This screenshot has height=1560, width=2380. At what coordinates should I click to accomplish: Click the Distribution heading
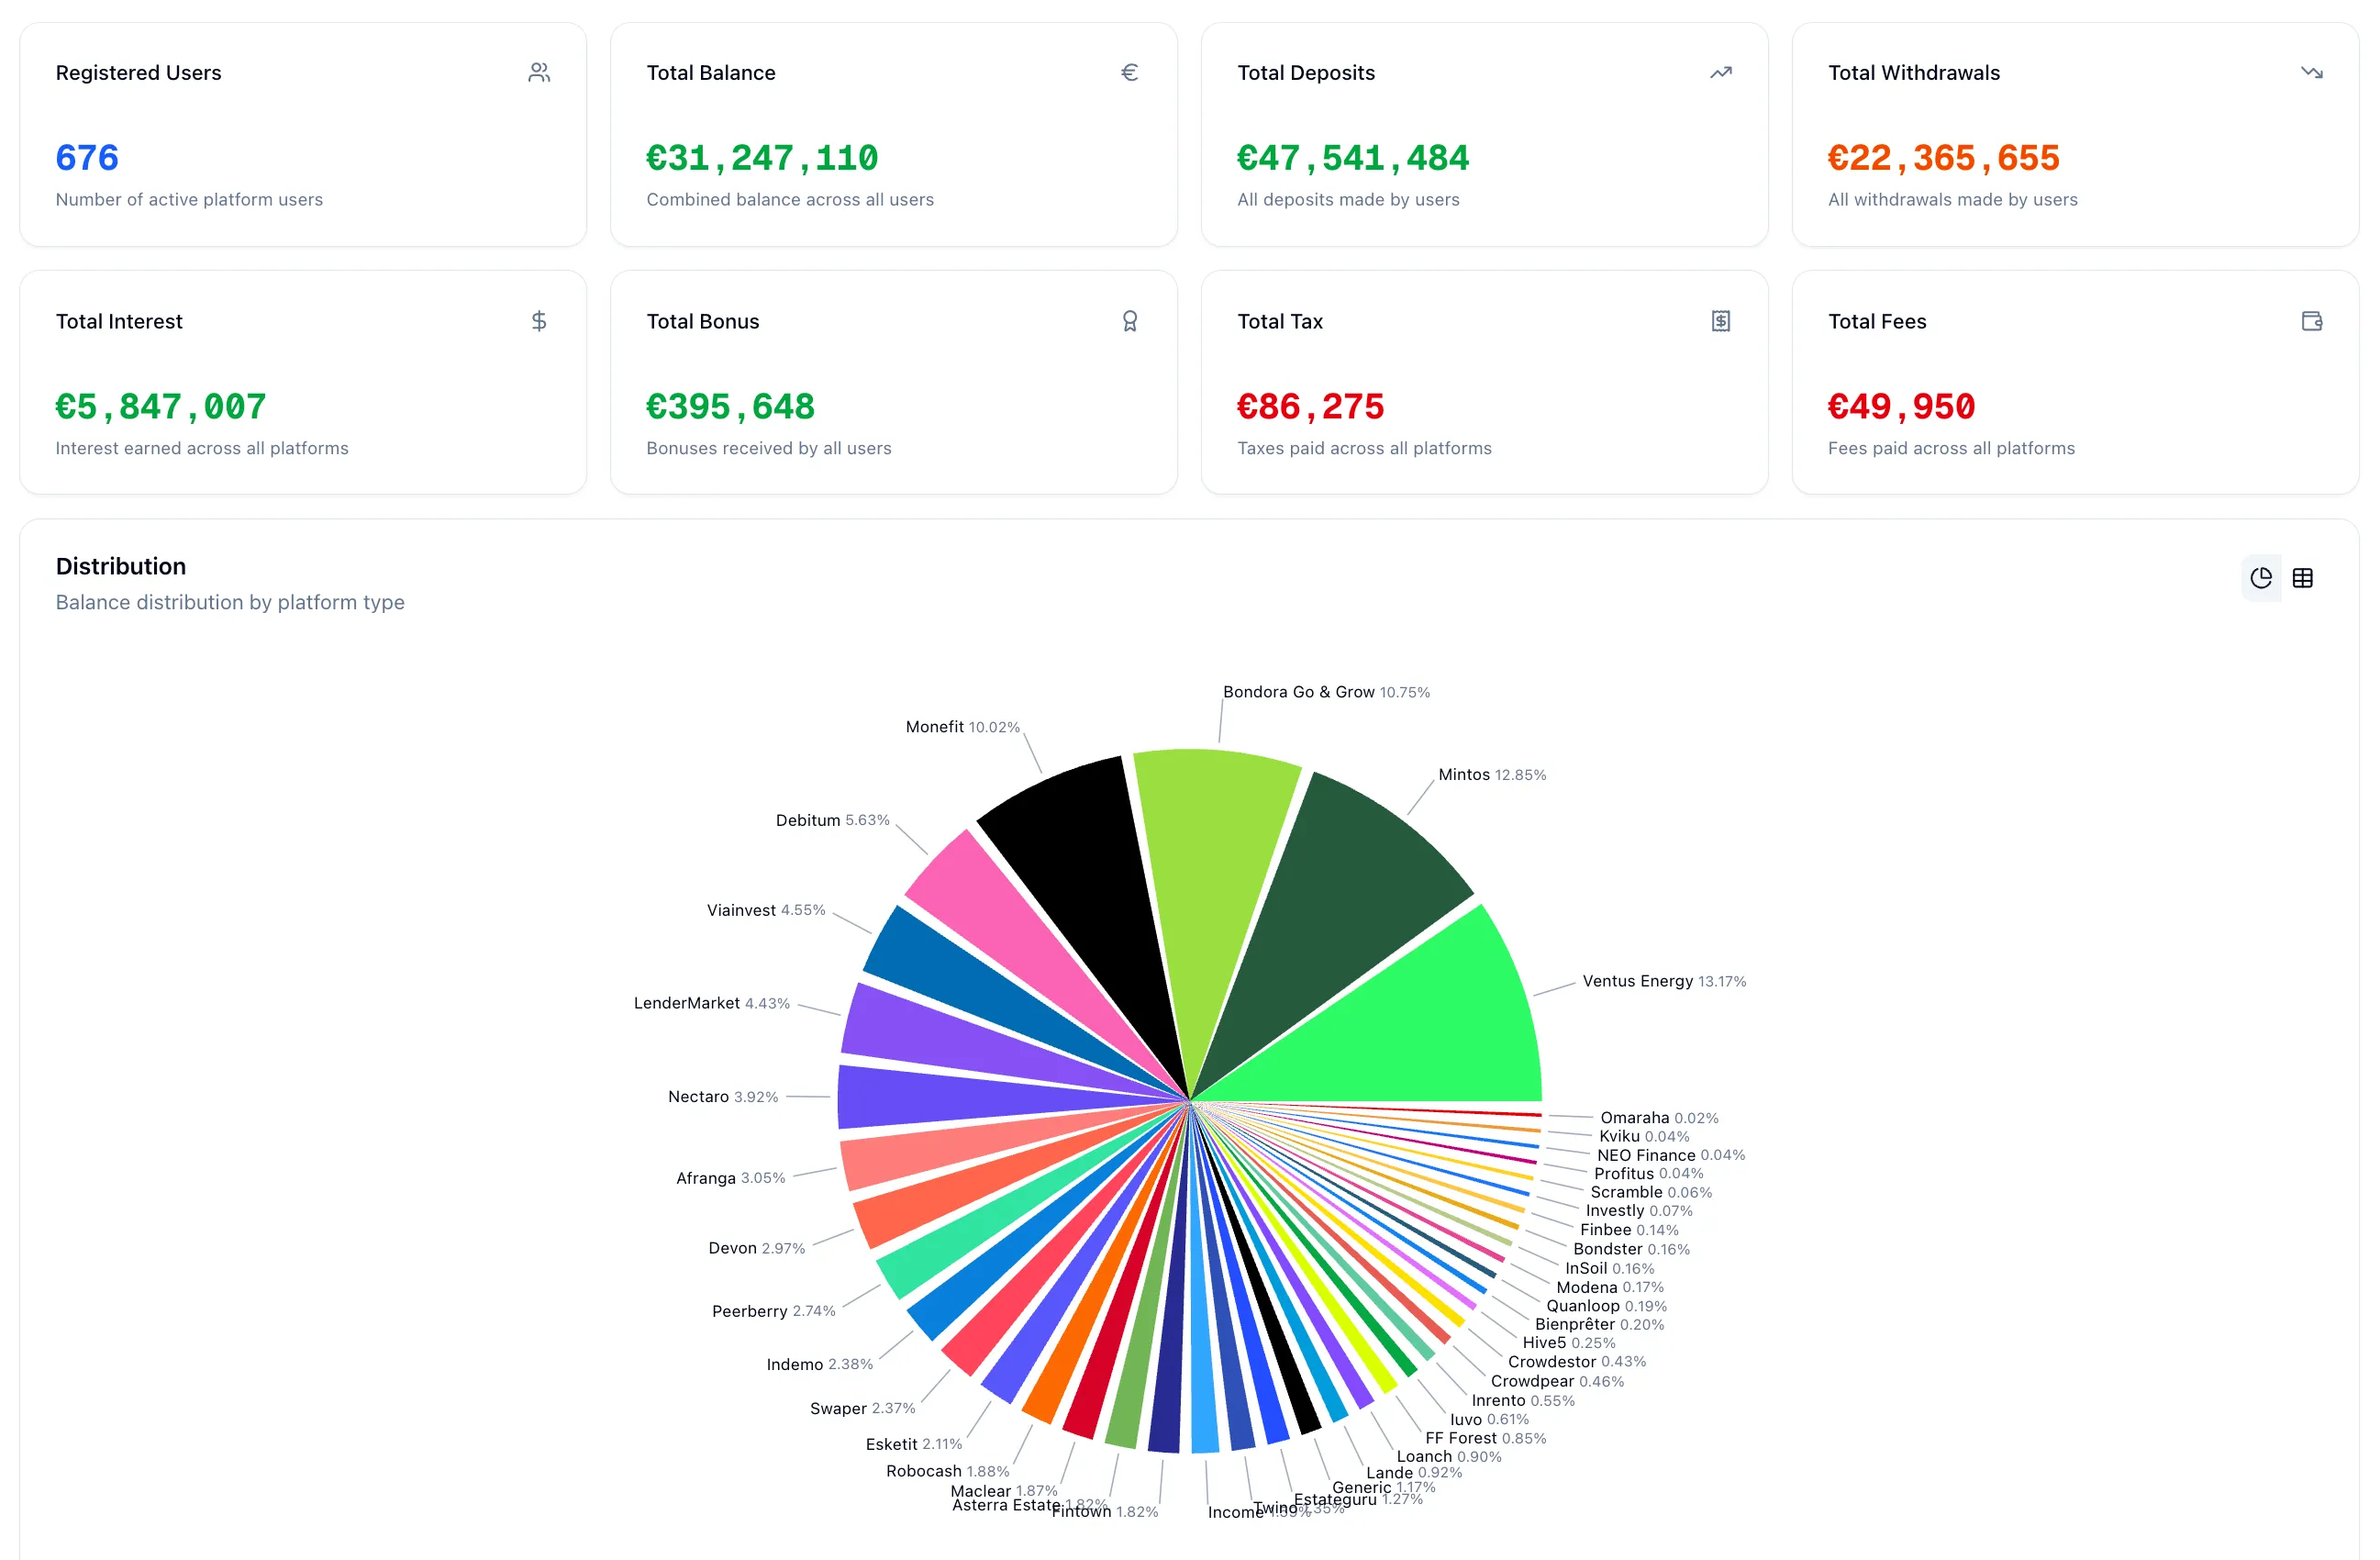pyautogui.click(x=120, y=566)
